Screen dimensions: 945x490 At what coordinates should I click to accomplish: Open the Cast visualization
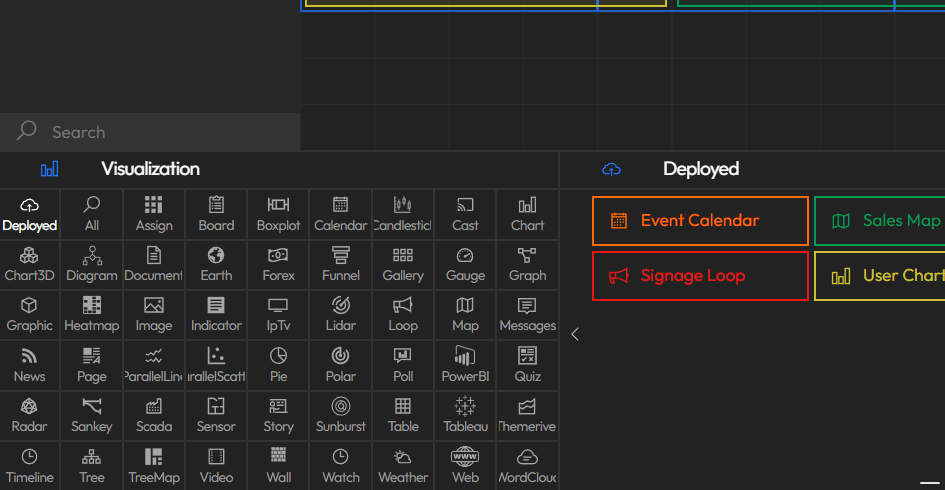[x=465, y=215]
